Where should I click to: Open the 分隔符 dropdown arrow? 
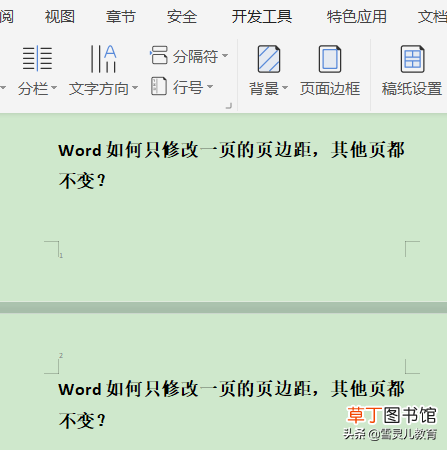225,55
